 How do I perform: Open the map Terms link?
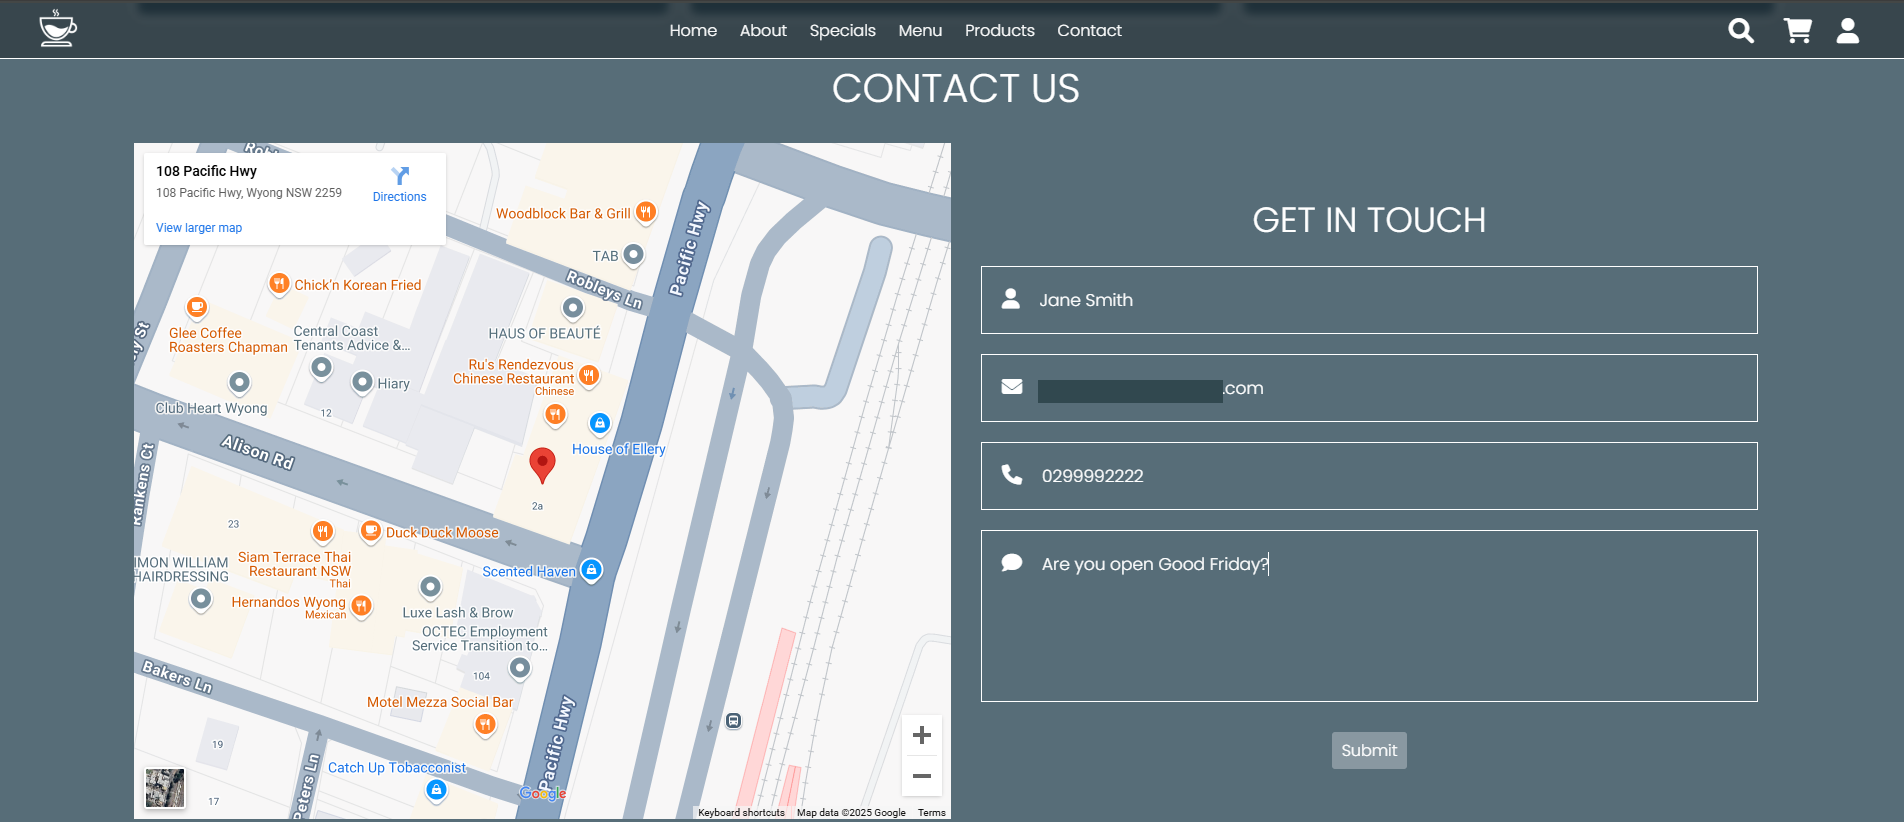tap(931, 813)
